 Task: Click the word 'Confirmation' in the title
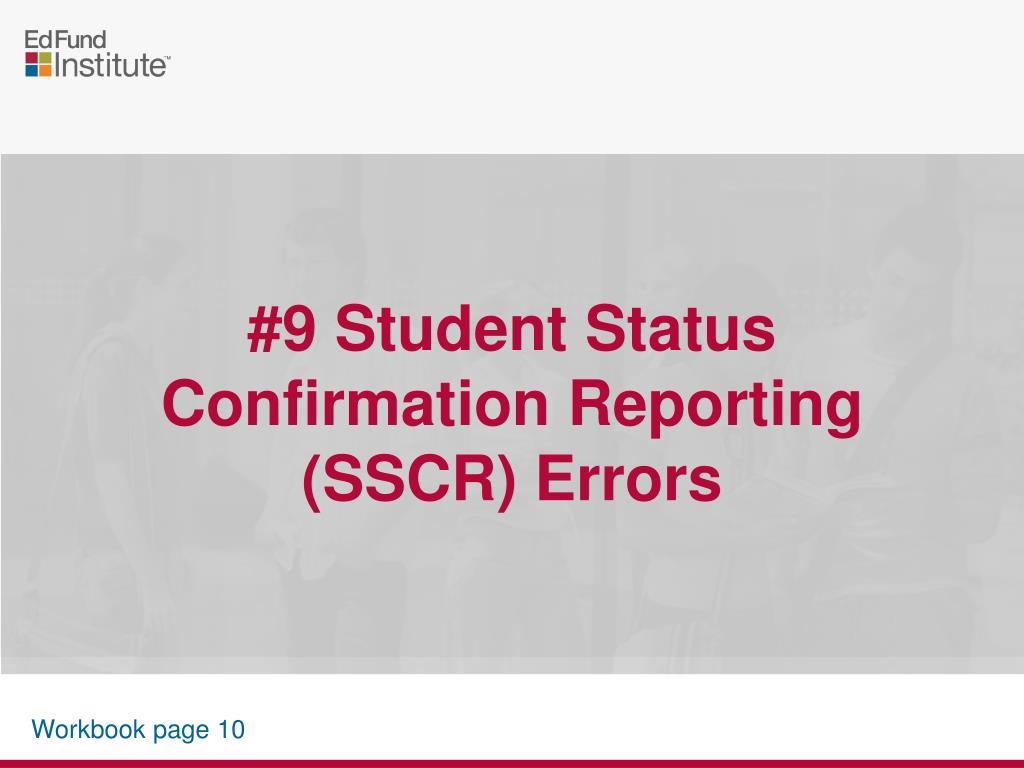[x=355, y=404]
